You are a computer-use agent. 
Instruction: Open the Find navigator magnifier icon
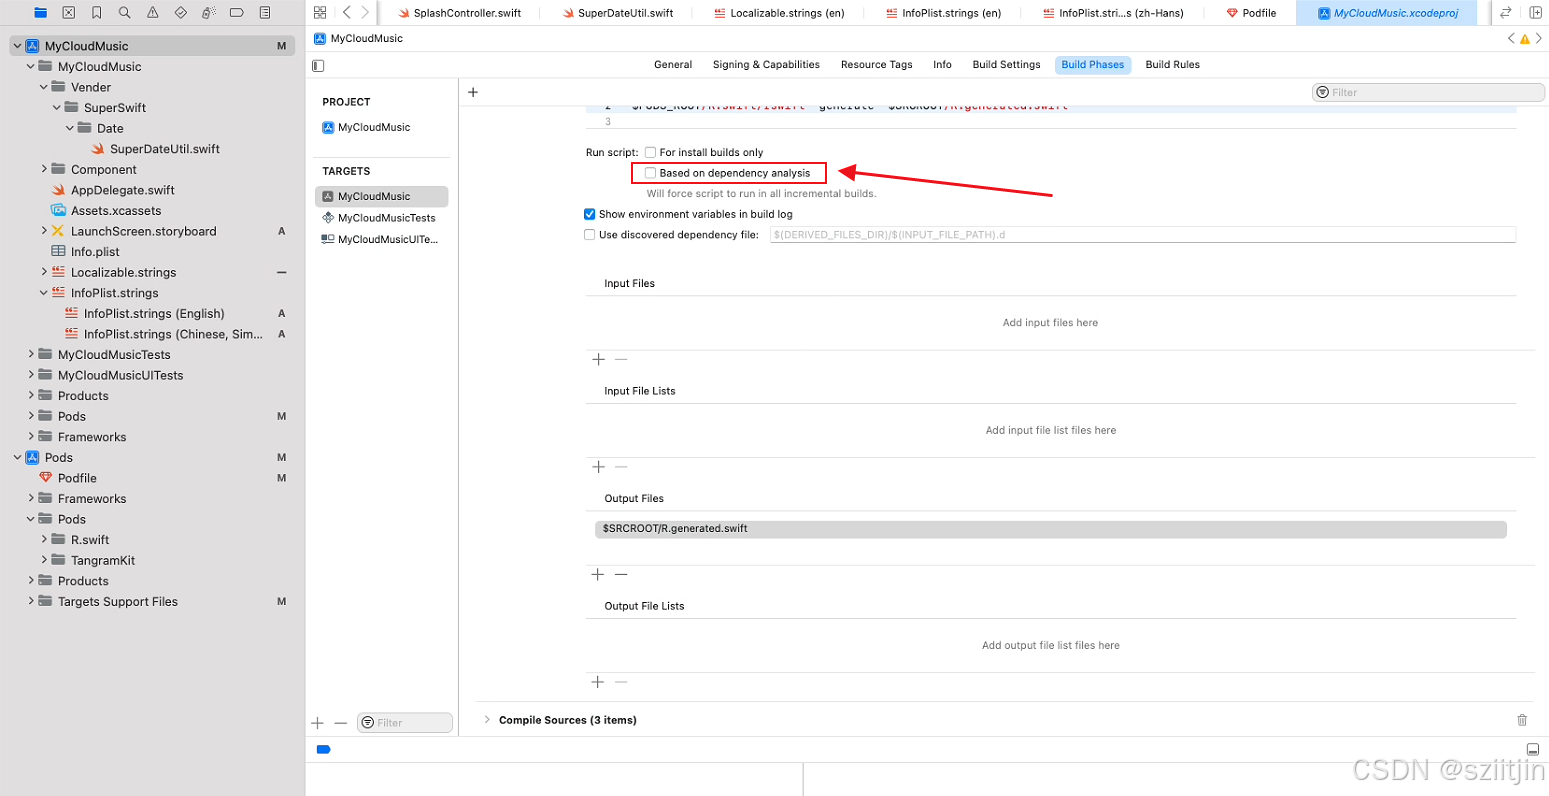pyautogui.click(x=124, y=13)
